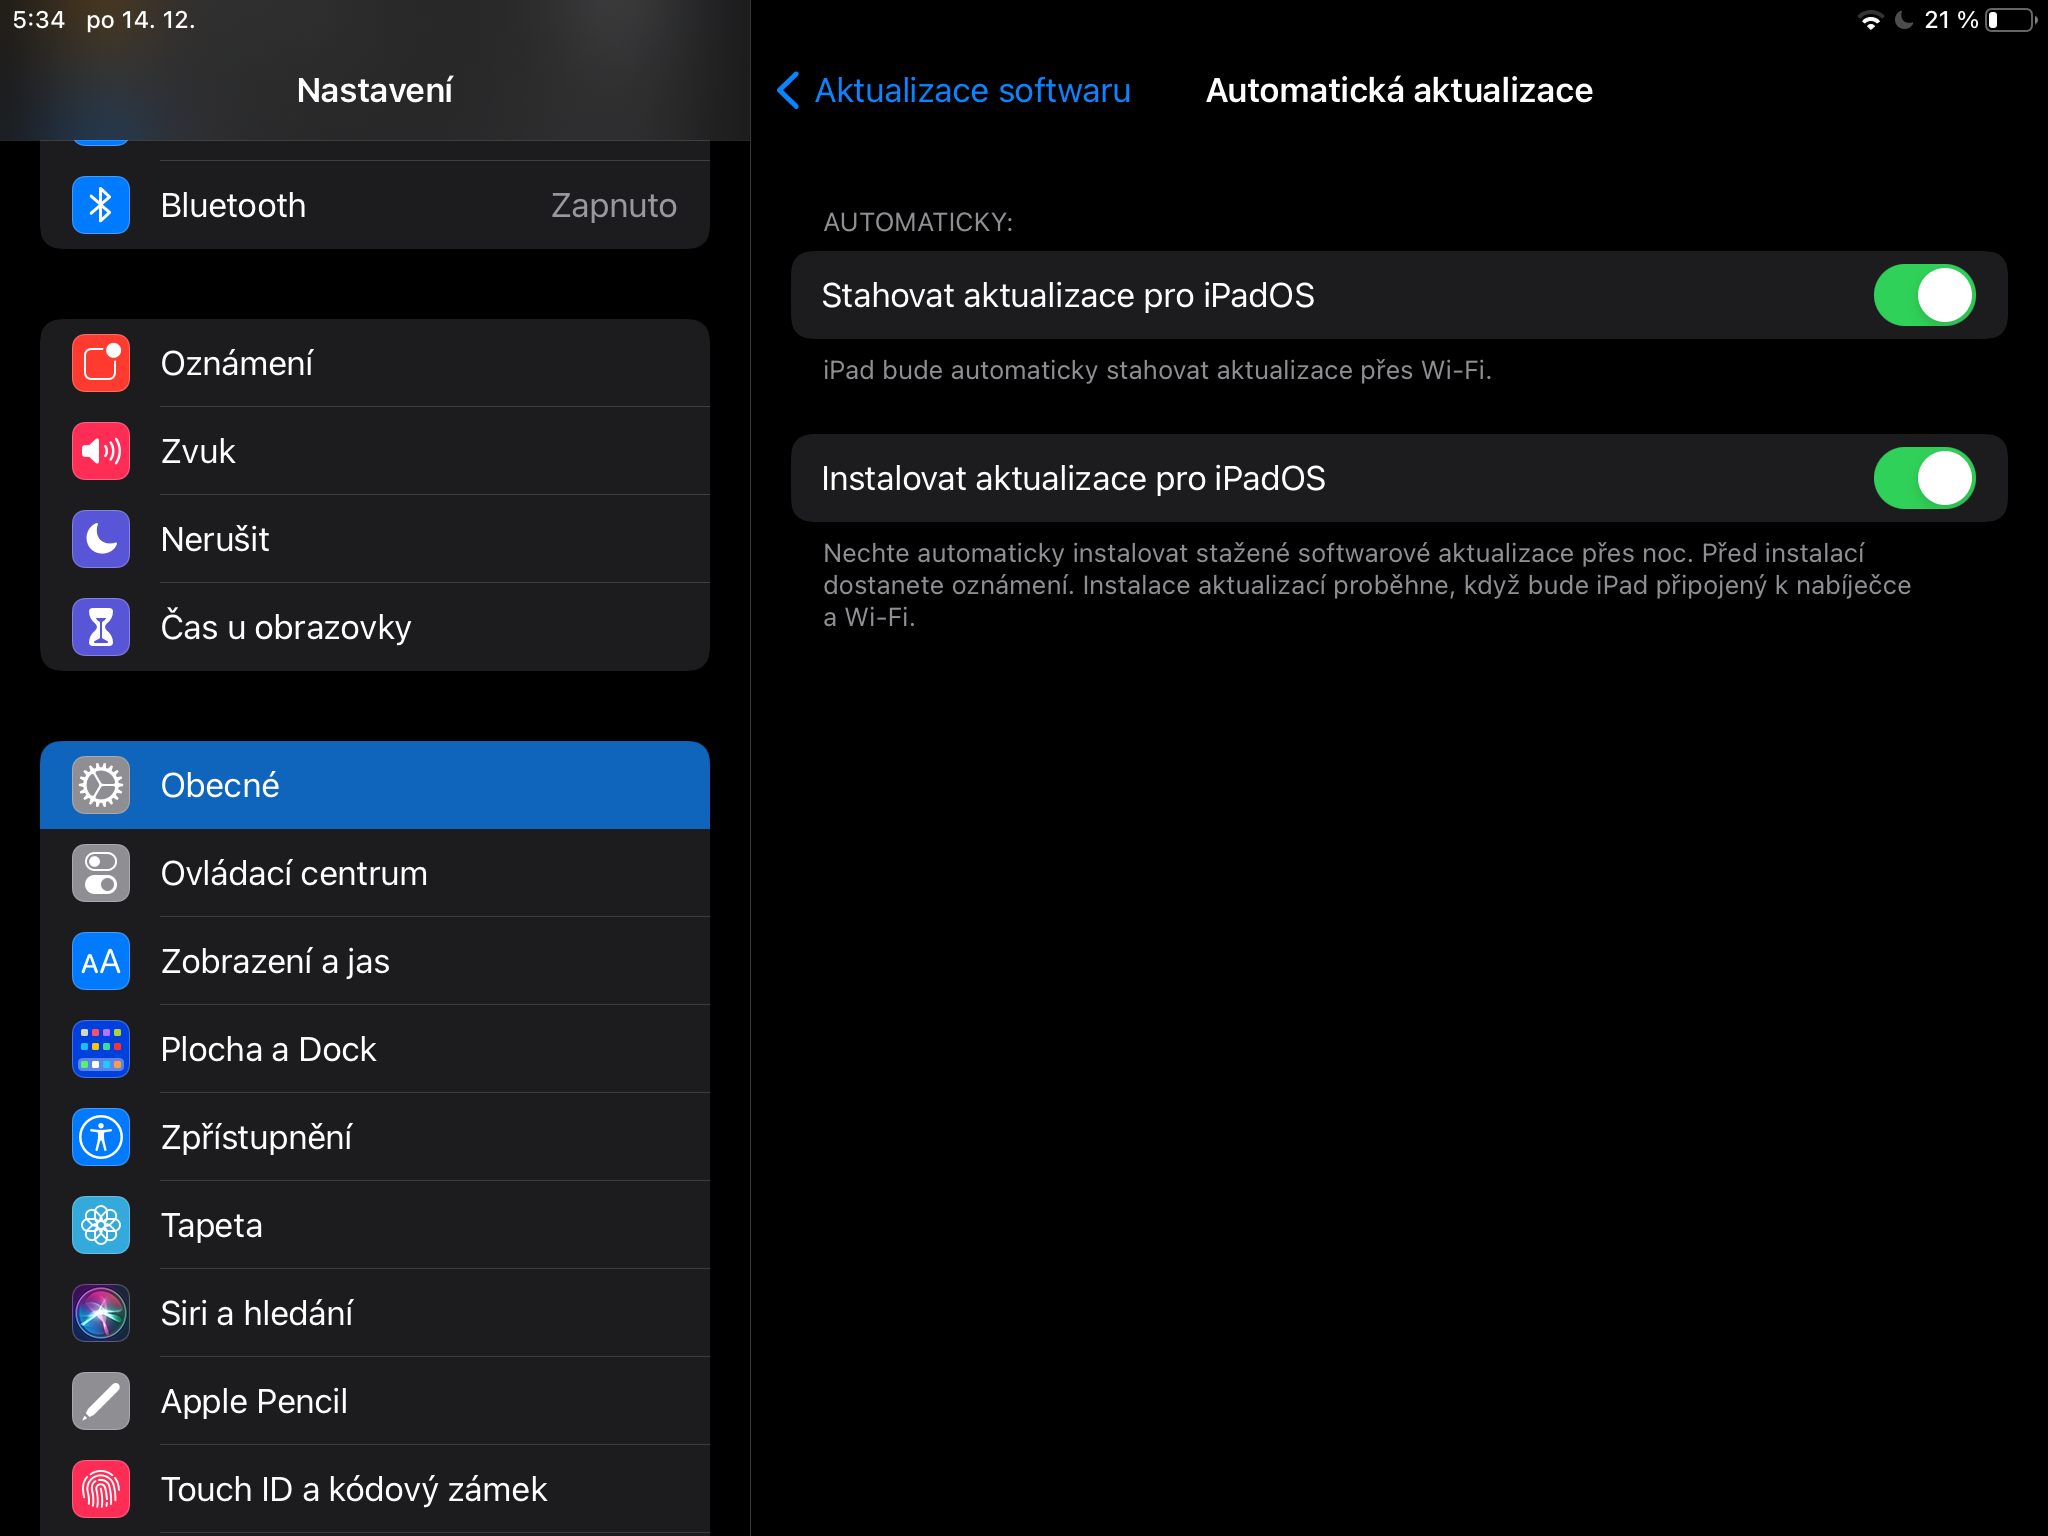Select the Obecné settings category
The image size is (2048, 1536).
pyautogui.click(x=375, y=785)
